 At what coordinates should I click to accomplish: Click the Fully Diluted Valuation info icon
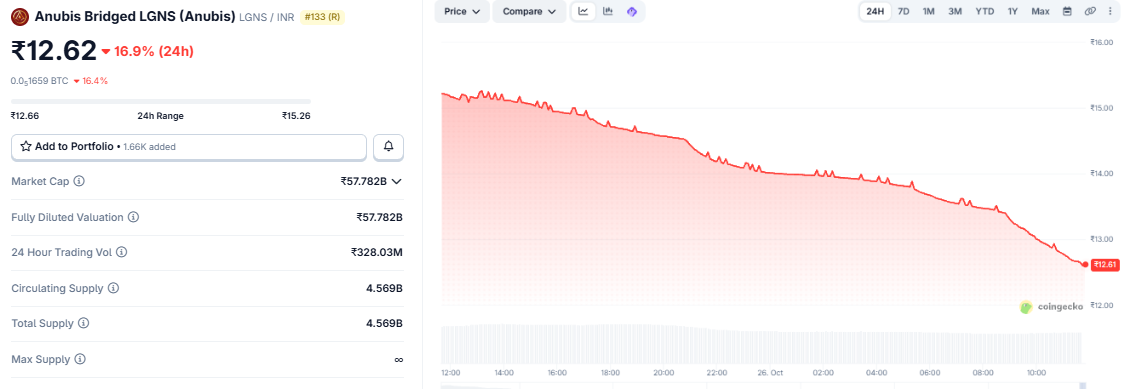[133, 217]
